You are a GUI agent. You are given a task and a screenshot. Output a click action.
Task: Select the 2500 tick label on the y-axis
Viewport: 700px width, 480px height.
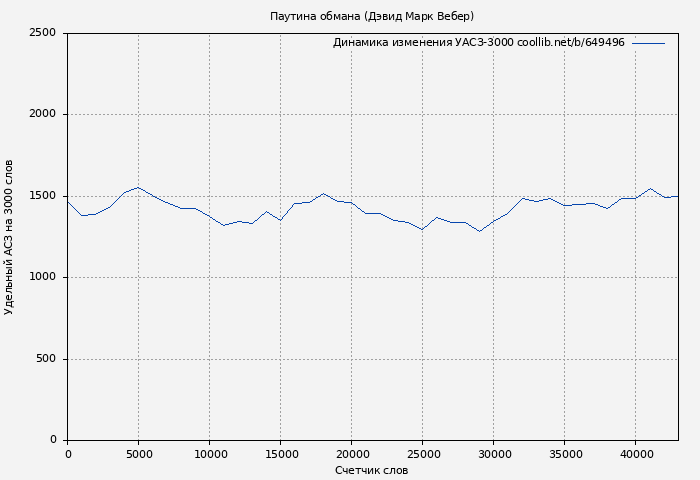click(x=42, y=33)
